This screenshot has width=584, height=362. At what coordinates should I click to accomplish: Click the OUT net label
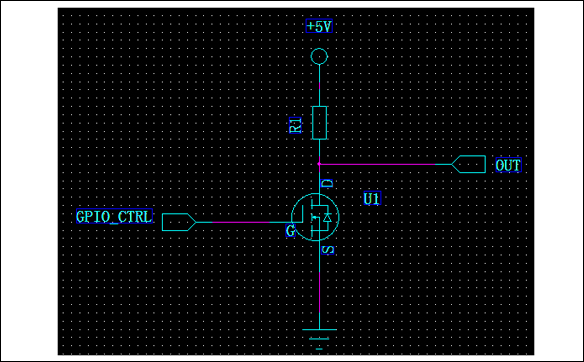click(508, 165)
